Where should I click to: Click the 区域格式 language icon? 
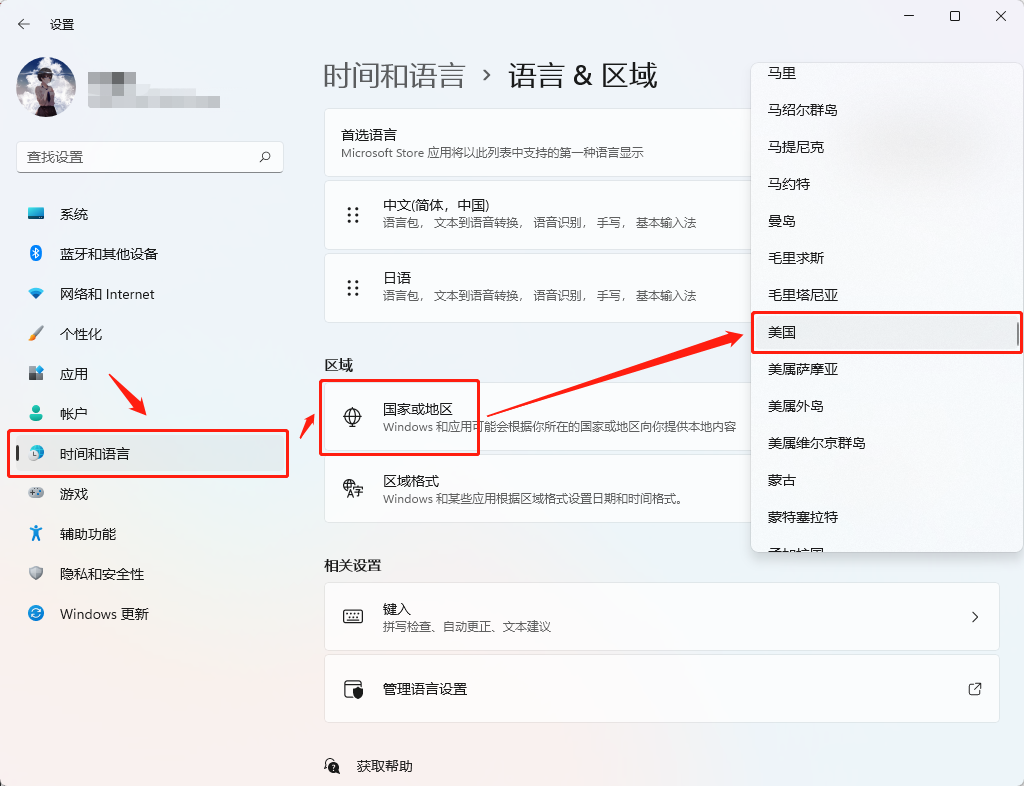[353, 488]
